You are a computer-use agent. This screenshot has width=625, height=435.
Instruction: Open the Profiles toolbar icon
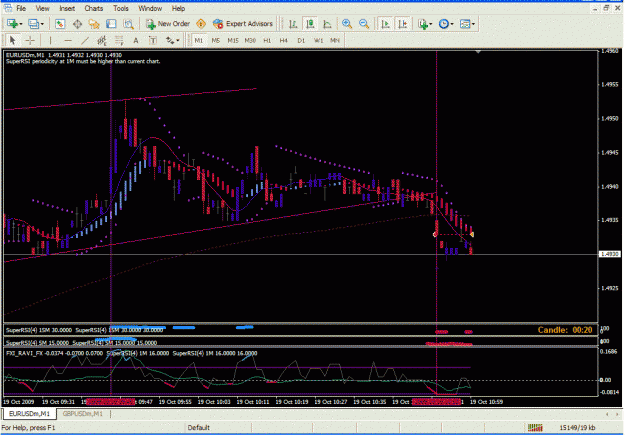pyautogui.click(x=33, y=24)
